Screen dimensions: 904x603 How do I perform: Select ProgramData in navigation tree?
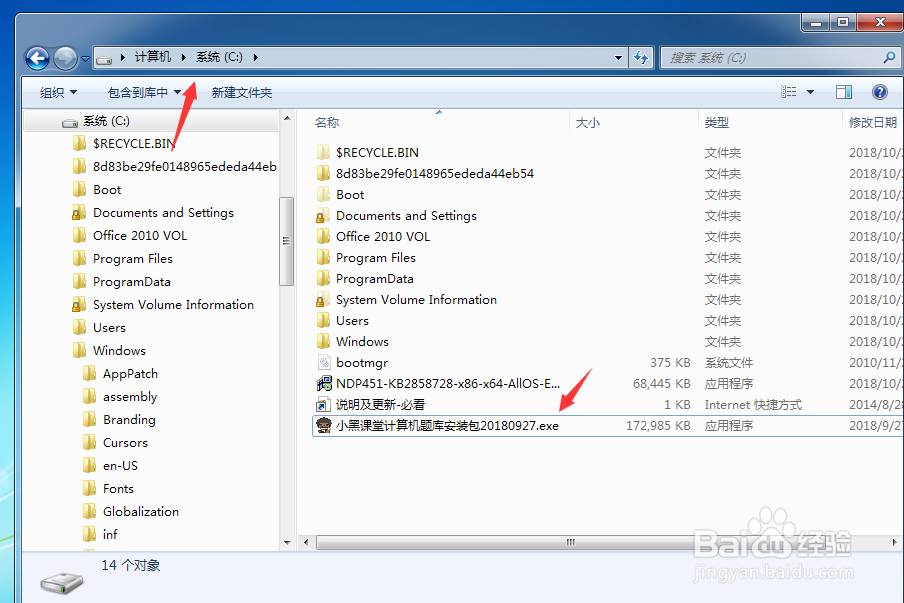[x=131, y=282]
